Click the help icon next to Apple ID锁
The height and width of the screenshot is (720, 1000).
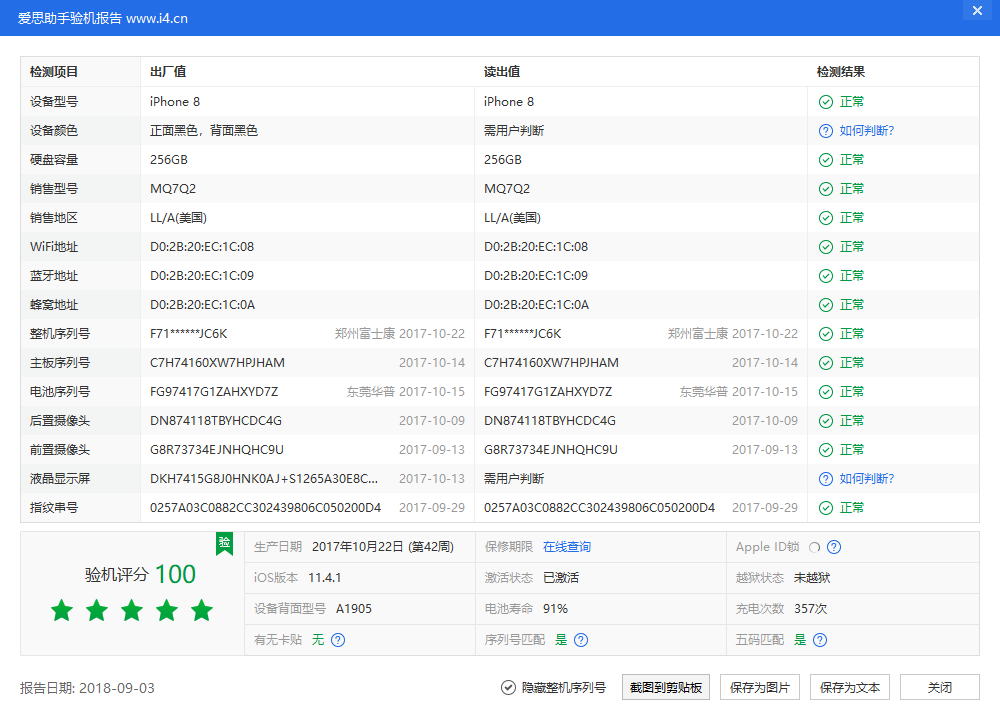834,547
